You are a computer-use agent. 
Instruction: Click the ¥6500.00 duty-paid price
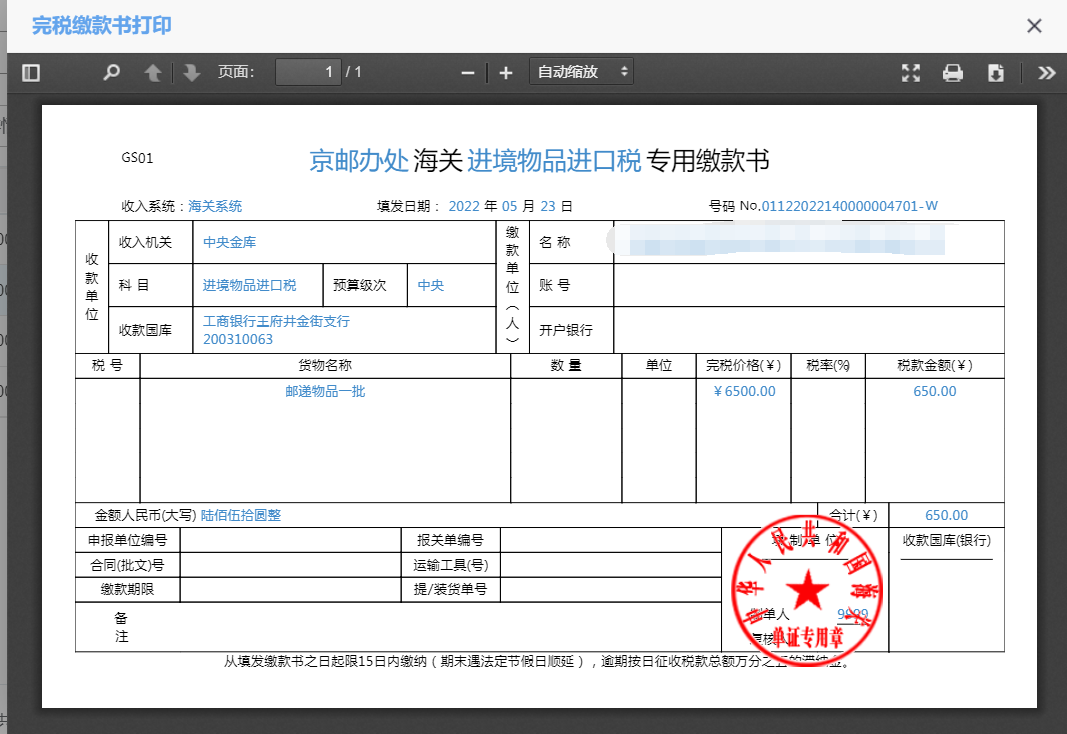[744, 391]
